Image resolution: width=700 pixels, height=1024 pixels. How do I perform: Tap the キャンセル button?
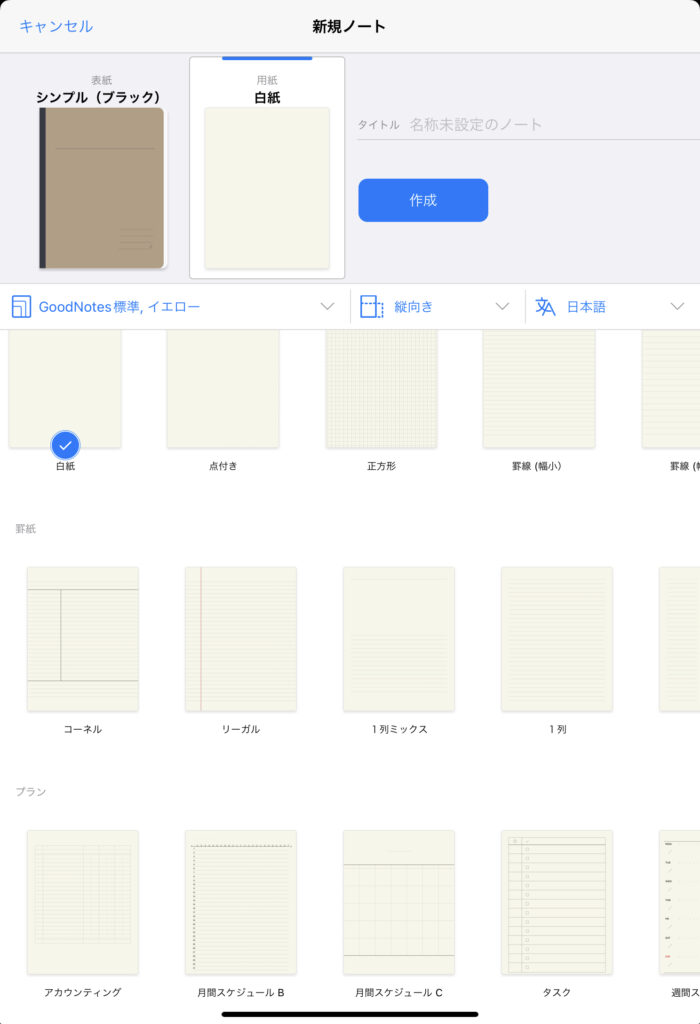56,26
